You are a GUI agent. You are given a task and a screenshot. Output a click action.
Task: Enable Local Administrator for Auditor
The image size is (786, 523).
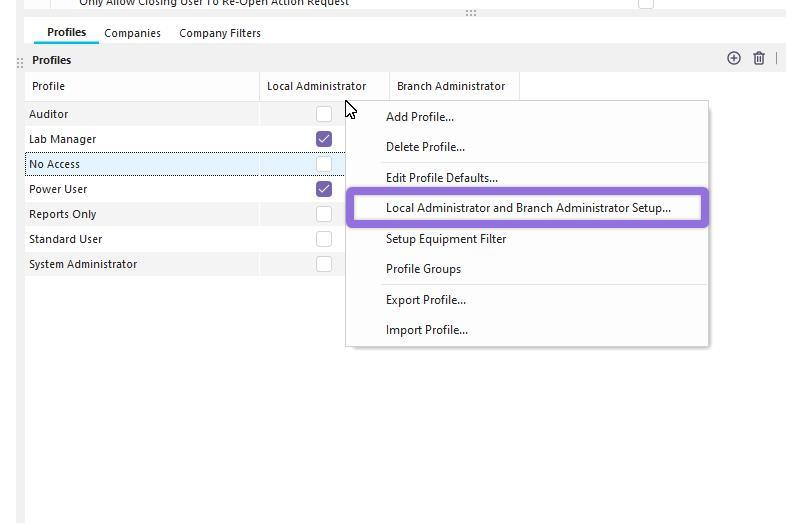pos(323,114)
